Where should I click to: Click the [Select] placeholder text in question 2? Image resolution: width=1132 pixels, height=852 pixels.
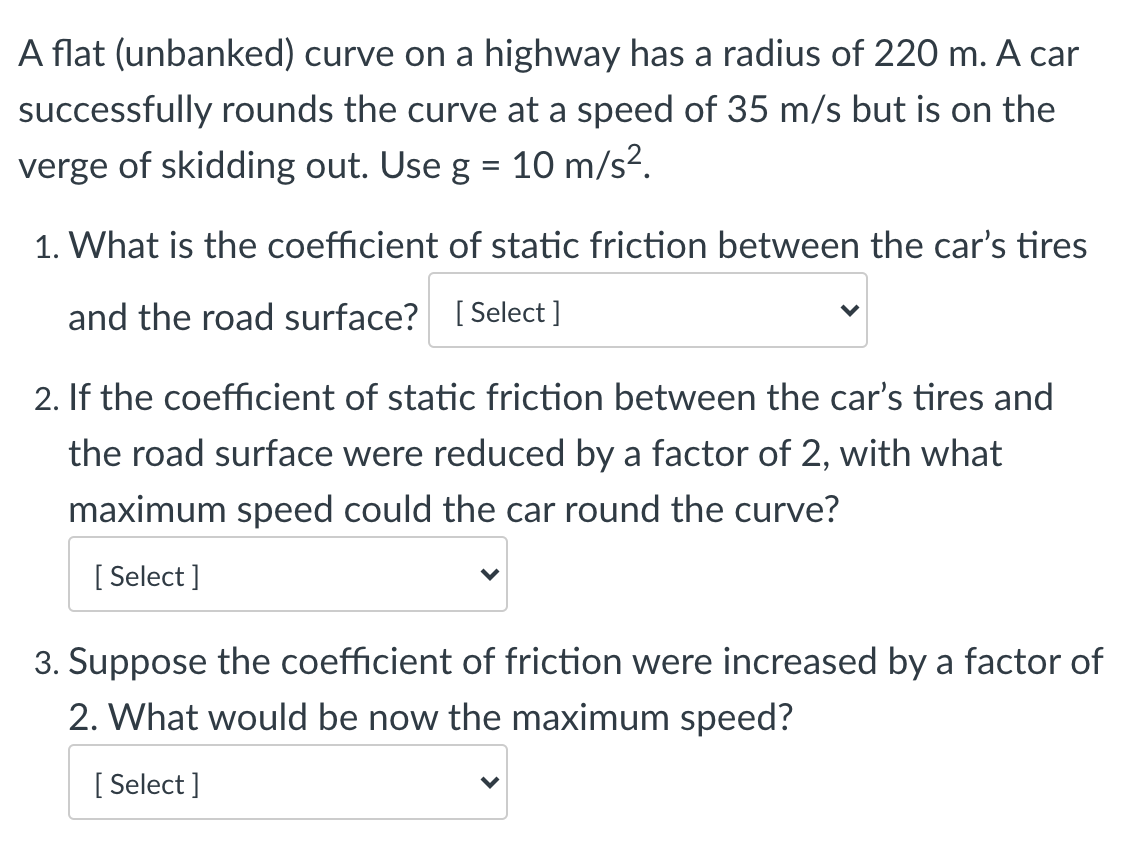pos(145,575)
